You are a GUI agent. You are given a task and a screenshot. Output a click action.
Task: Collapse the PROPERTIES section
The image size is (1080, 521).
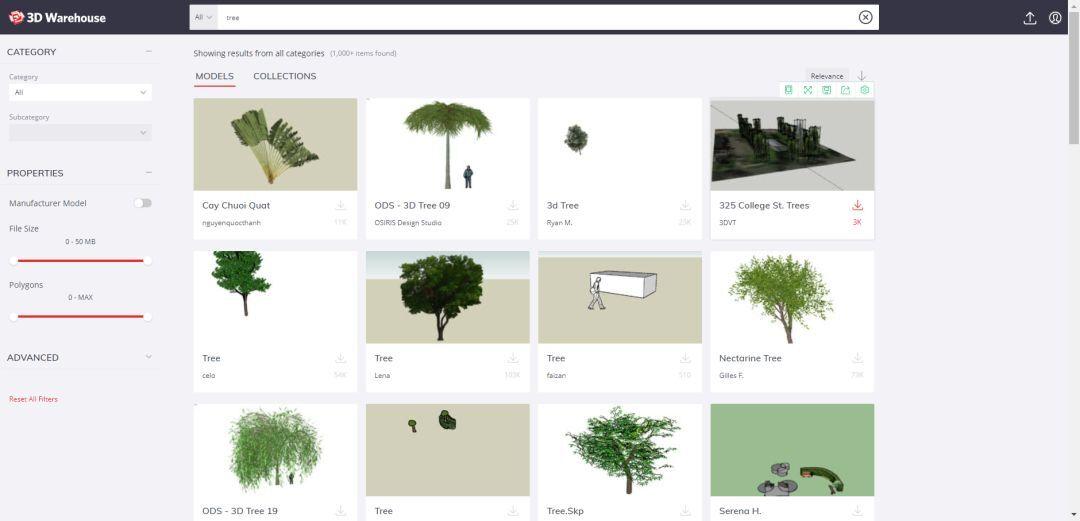tap(149, 173)
